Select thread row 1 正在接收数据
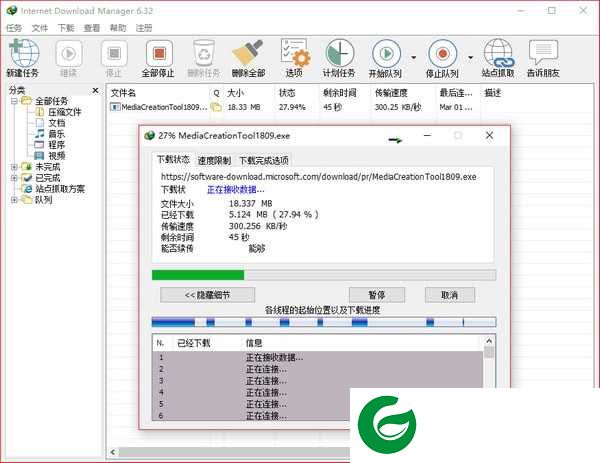Screen dimensions: 600x463 coord(318,357)
